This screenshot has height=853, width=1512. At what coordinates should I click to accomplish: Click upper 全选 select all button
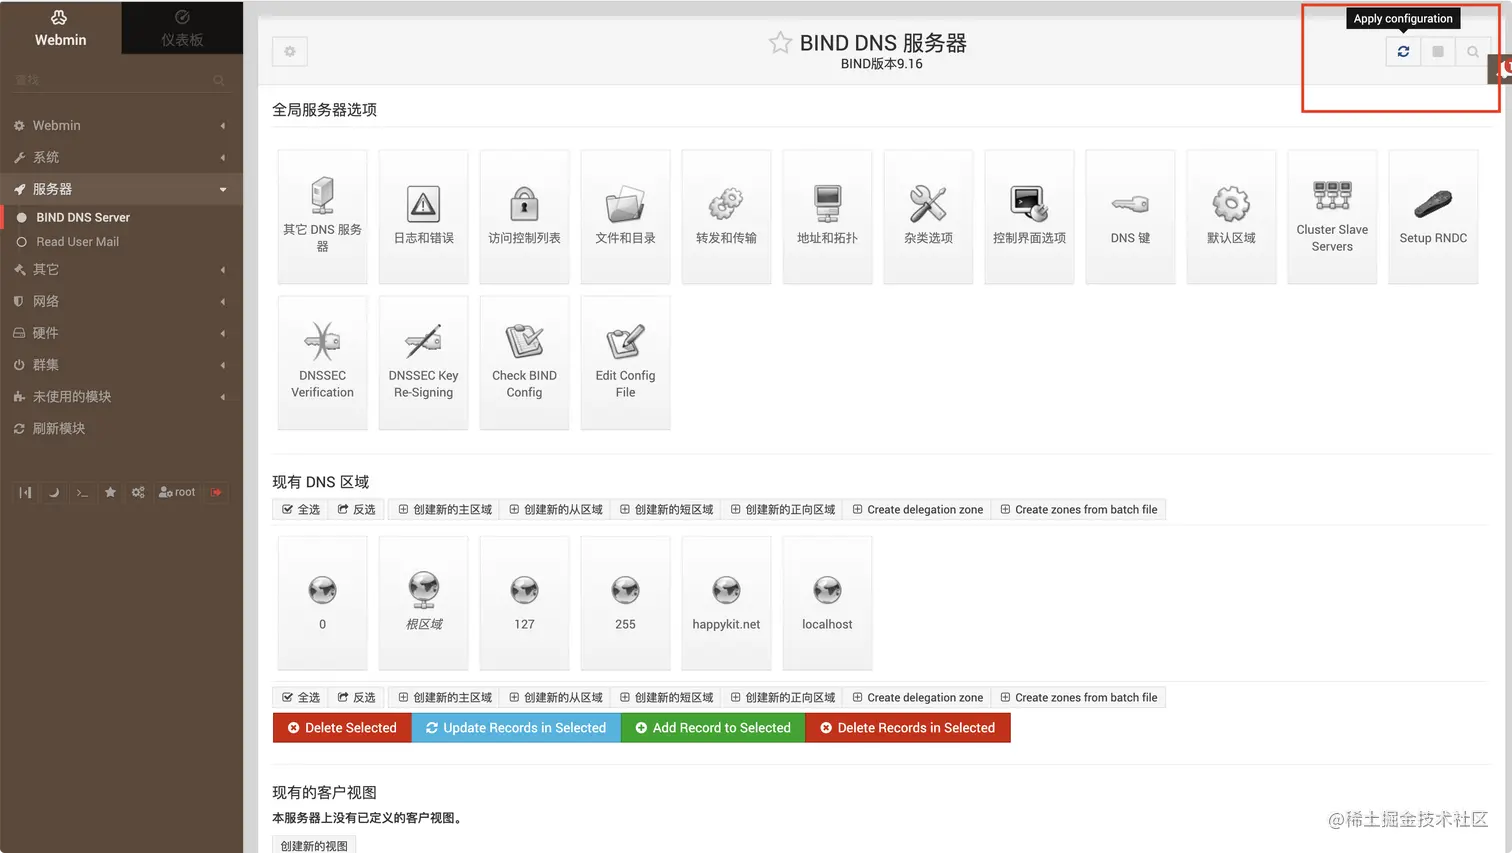(x=300, y=510)
